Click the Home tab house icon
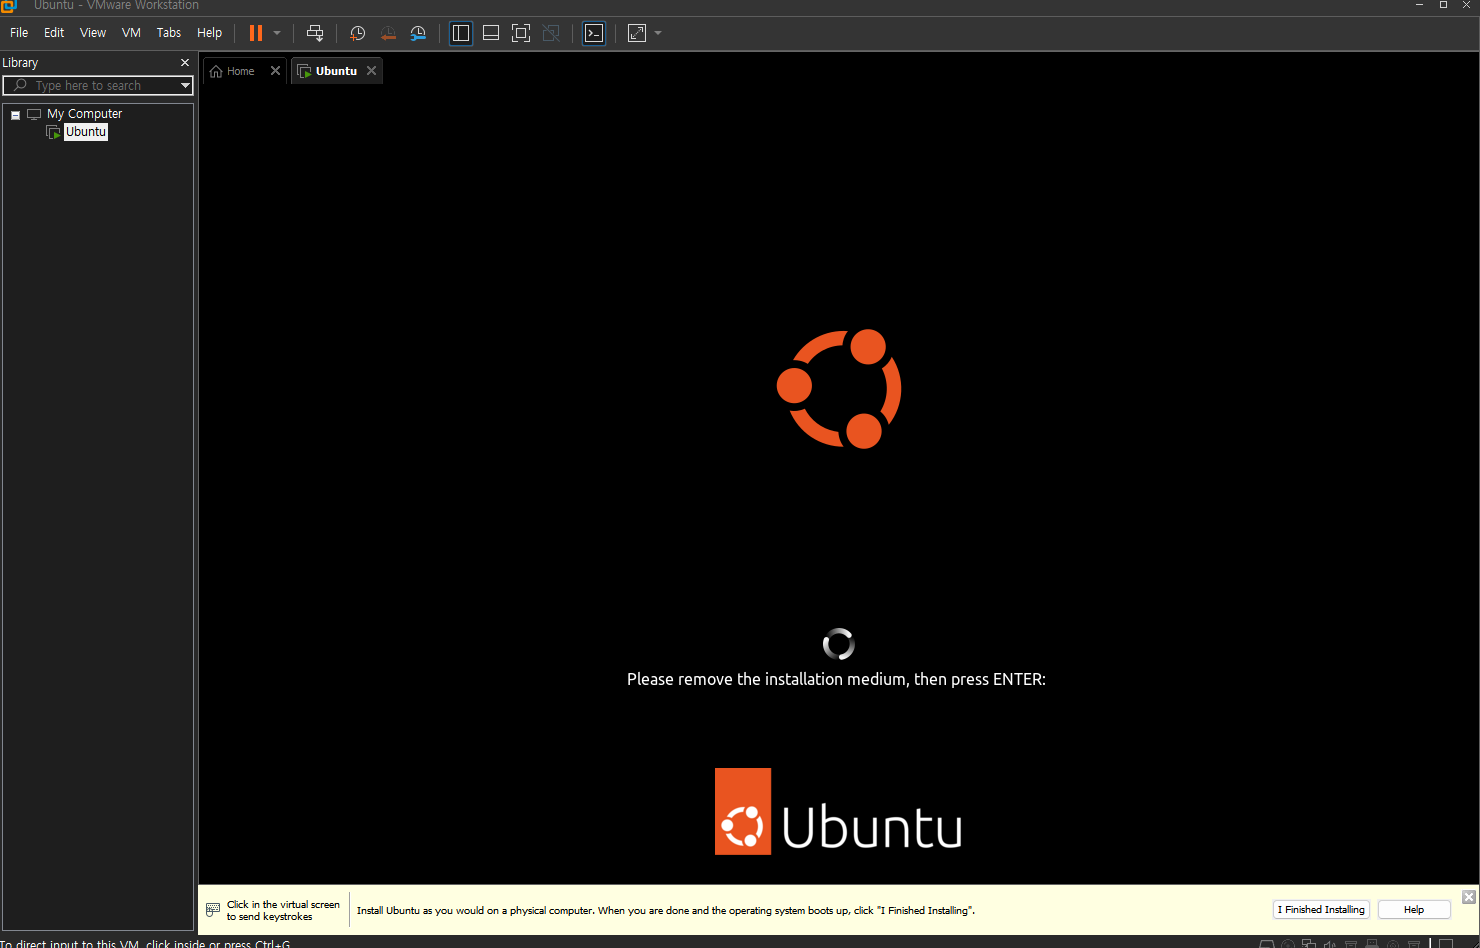1480x948 pixels. 216,71
